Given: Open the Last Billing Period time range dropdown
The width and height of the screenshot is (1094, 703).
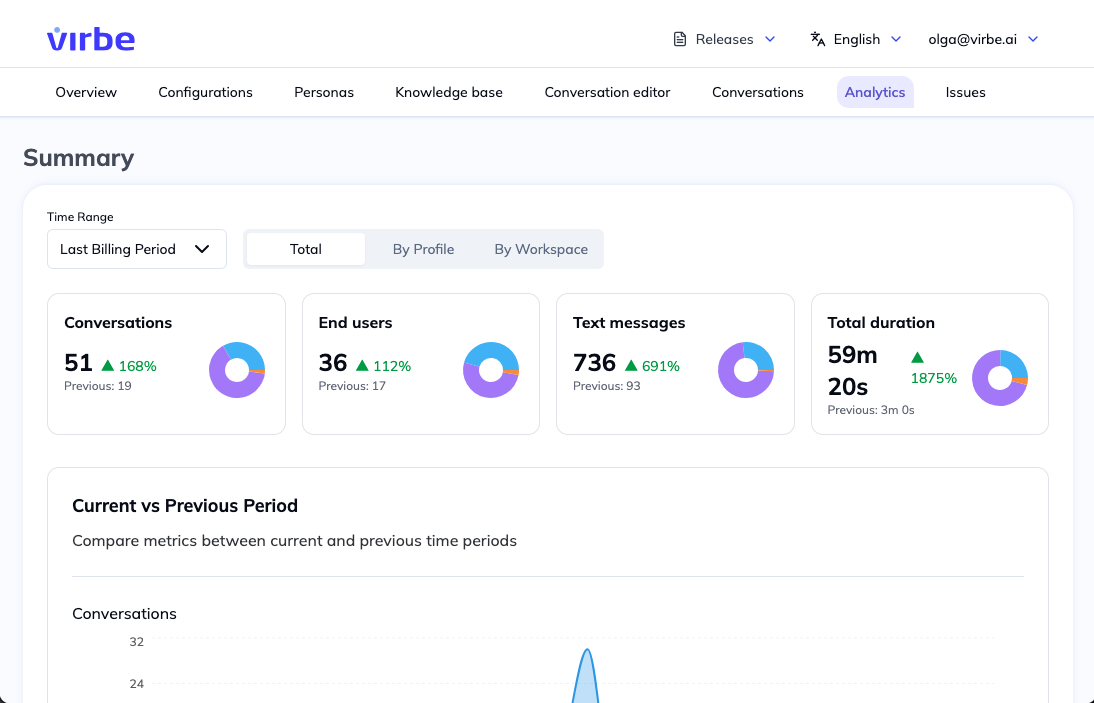Looking at the screenshot, I should click(x=137, y=249).
